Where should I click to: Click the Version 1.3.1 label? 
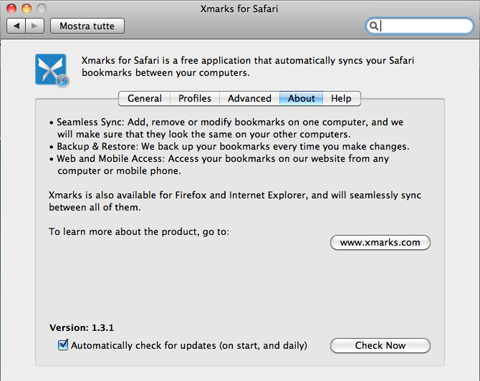click(82, 328)
